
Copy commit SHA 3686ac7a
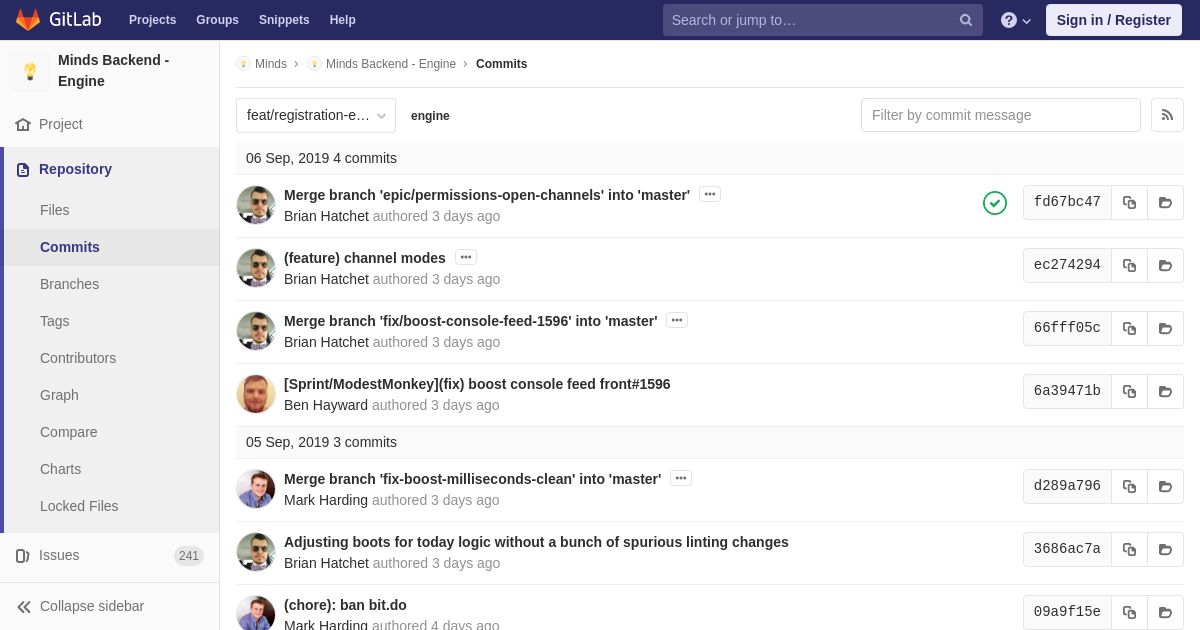pos(1129,549)
